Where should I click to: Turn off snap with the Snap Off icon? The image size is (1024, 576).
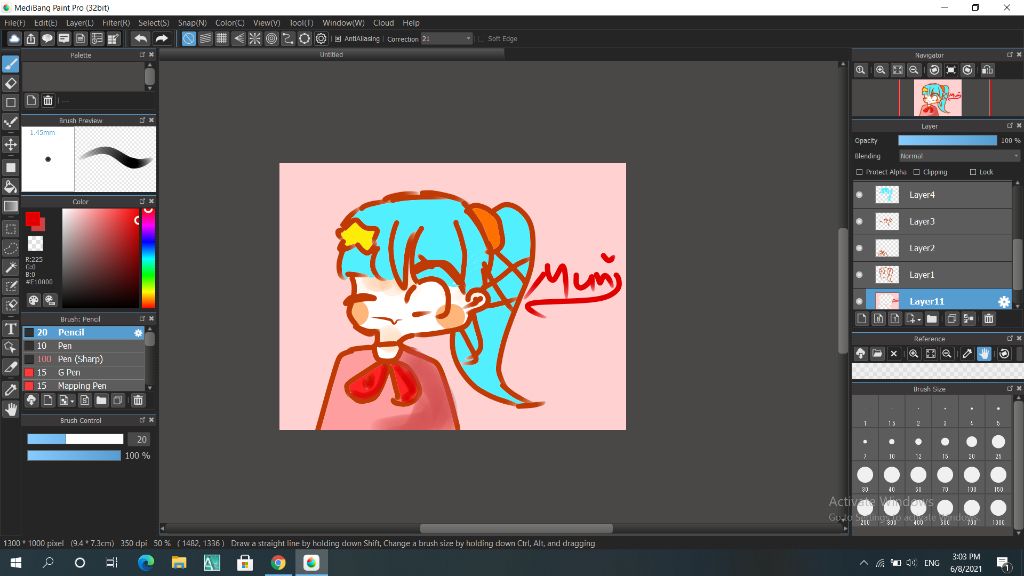(189, 39)
